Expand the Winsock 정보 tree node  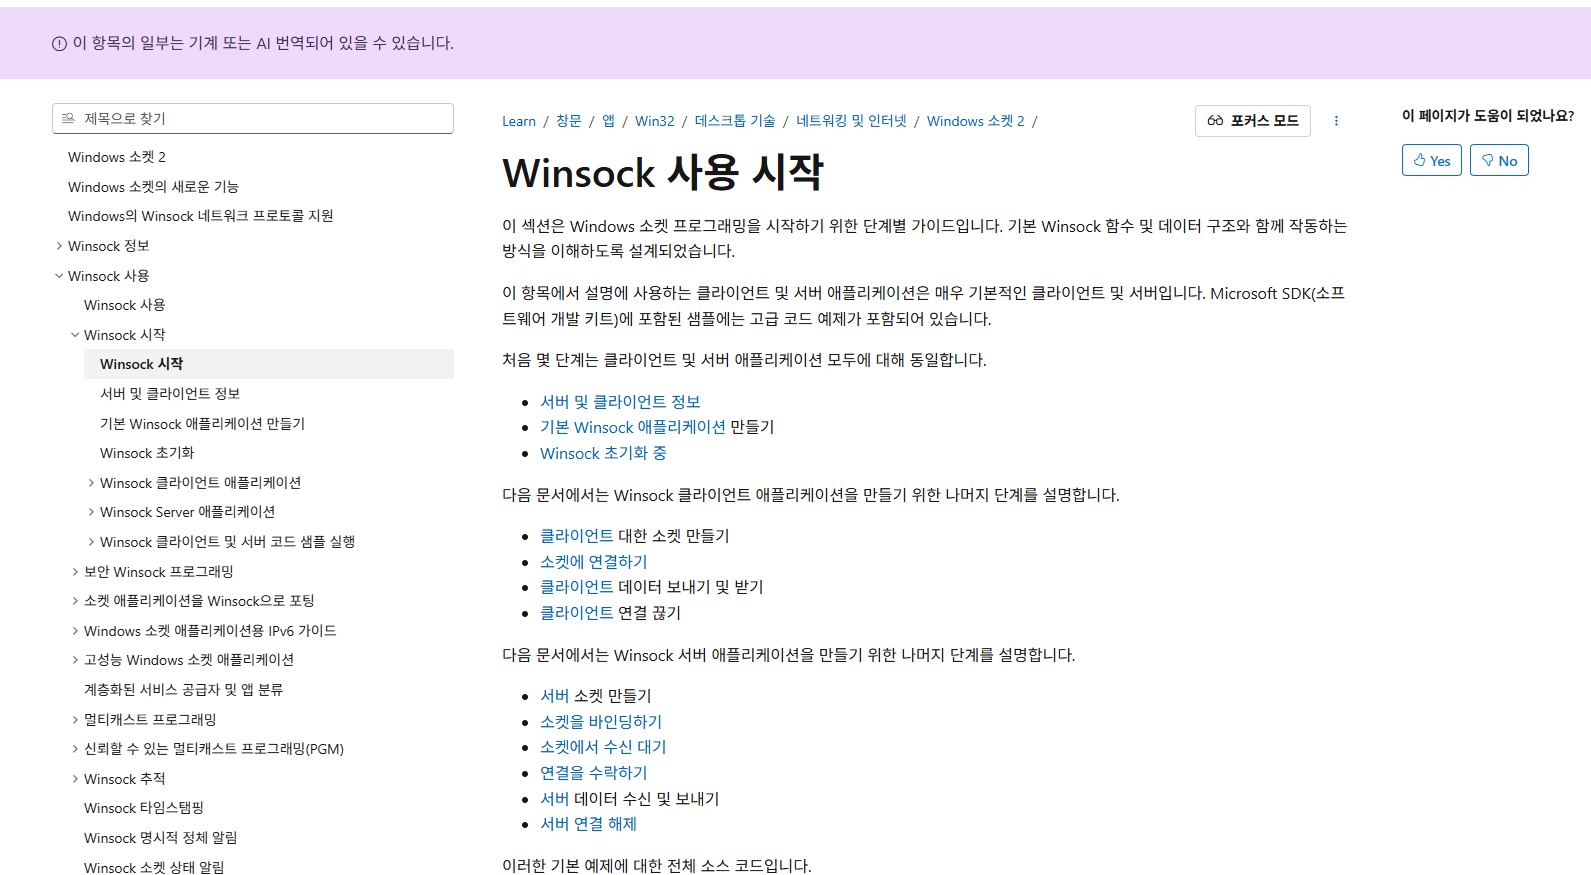(59, 246)
